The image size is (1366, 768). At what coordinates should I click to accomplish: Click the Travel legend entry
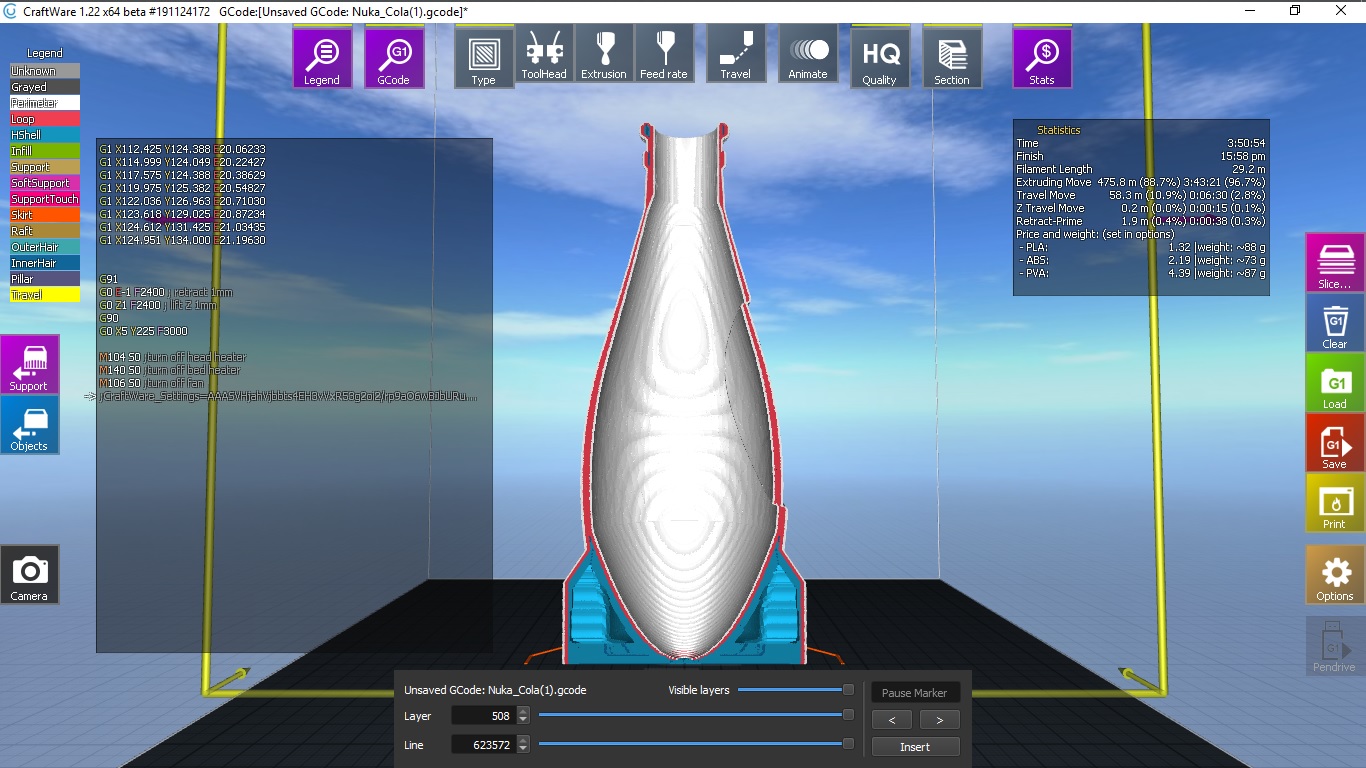45,295
